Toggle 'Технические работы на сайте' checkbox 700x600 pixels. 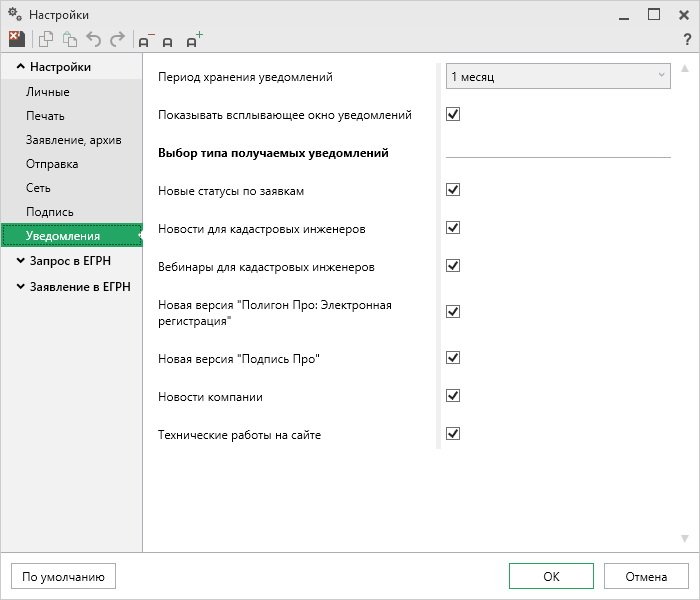point(453,433)
